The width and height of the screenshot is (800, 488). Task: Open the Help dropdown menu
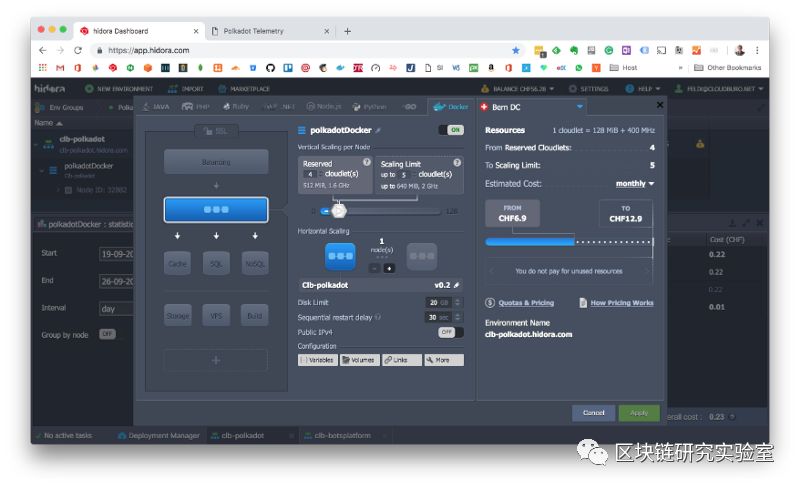(x=642, y=89)
